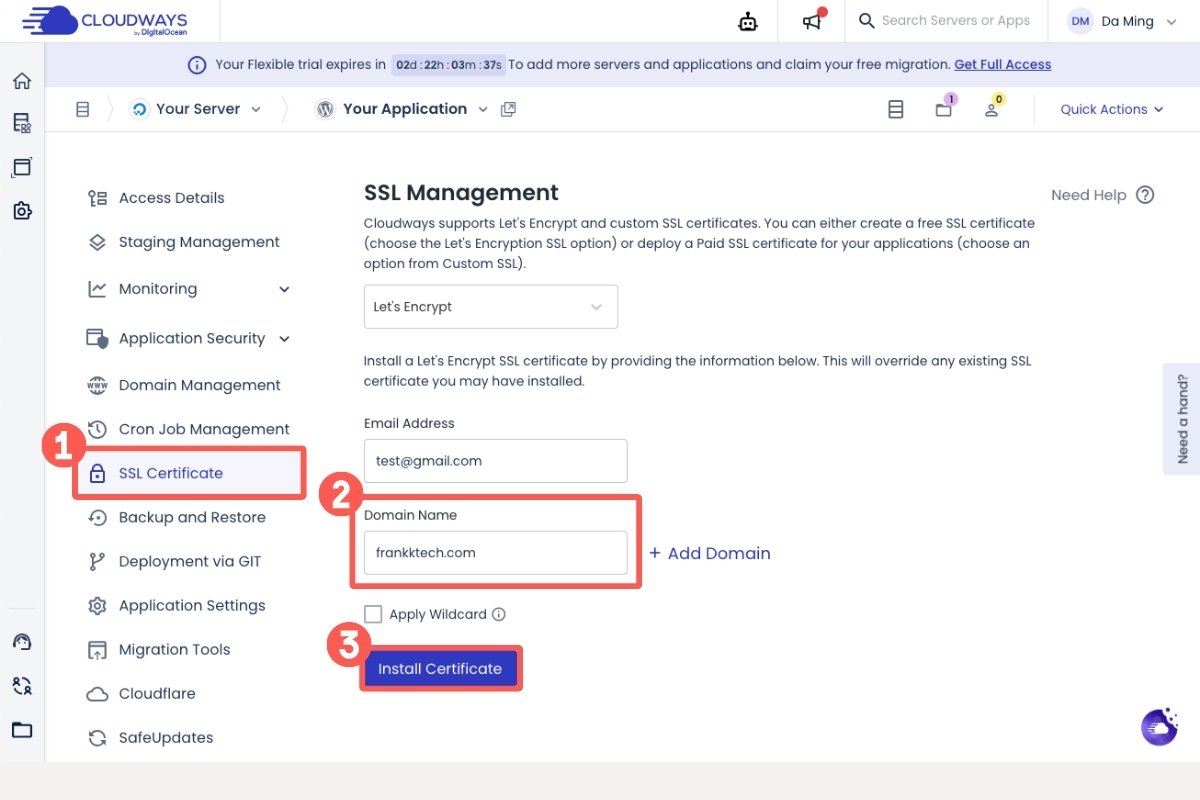Open Domain Management in sidebar
The width and height of the screenshot is (1200, 800).
click(x=200, y=385)
